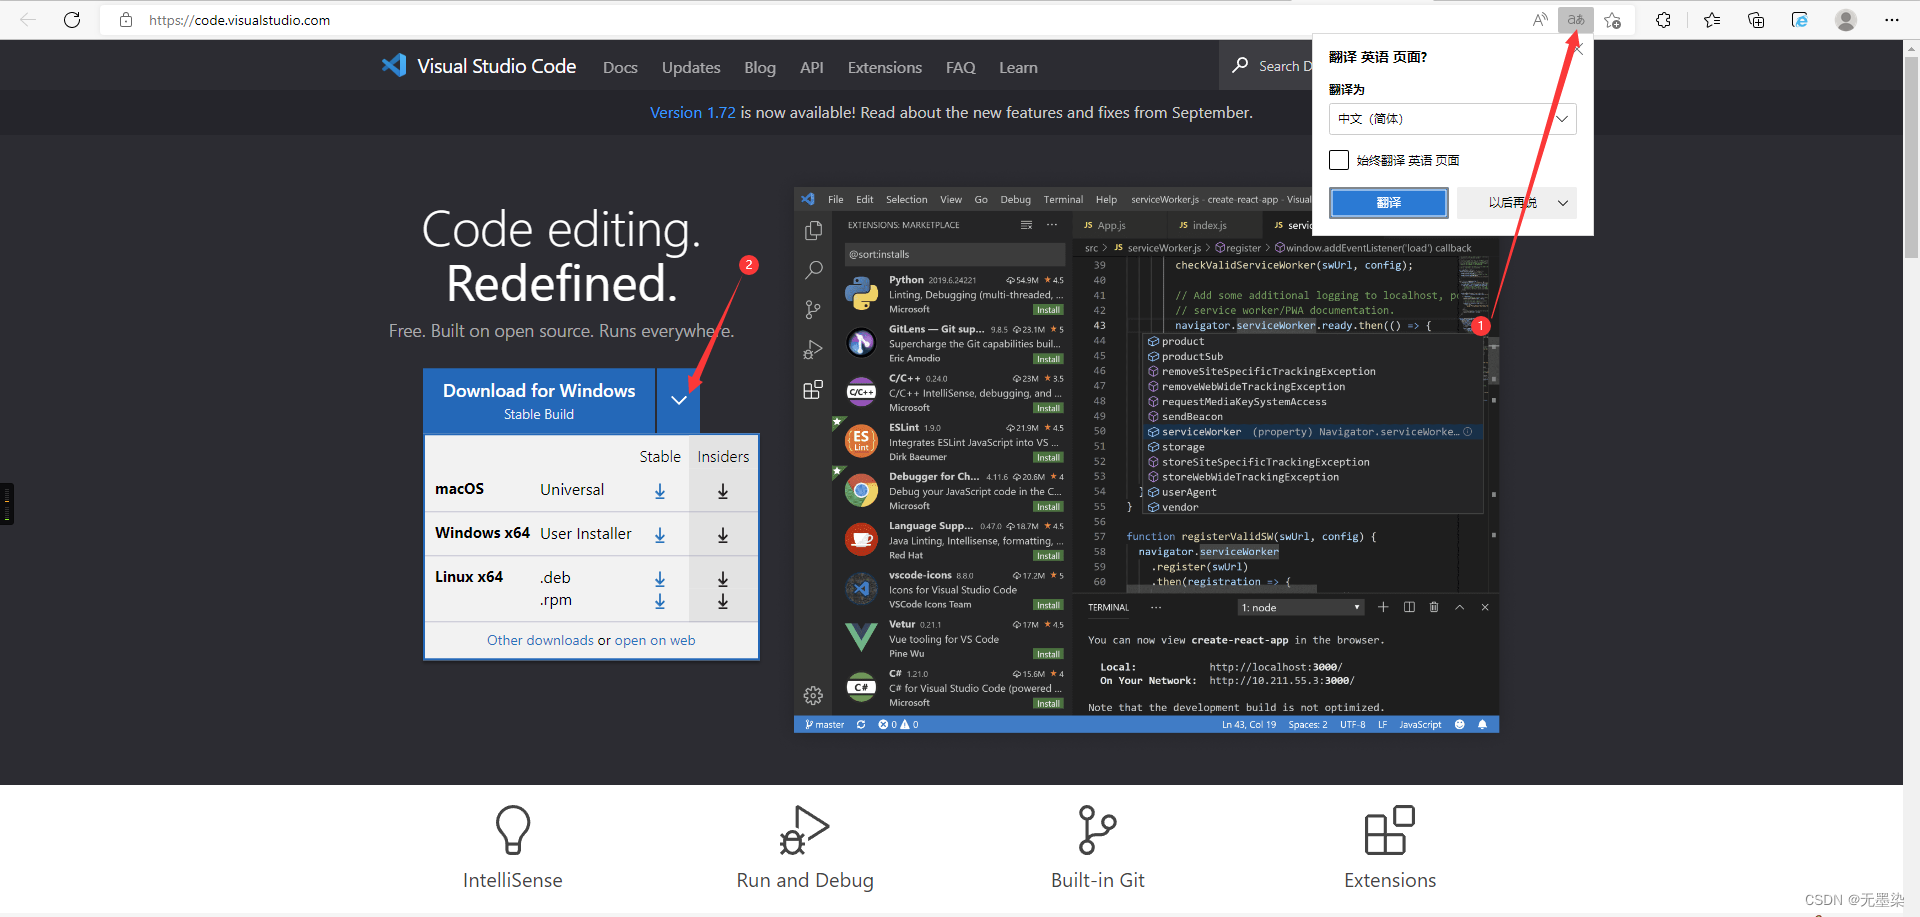Go to the Blog page
The width and height of the screenshot is (1920, 917).
(x=760, y=67)
